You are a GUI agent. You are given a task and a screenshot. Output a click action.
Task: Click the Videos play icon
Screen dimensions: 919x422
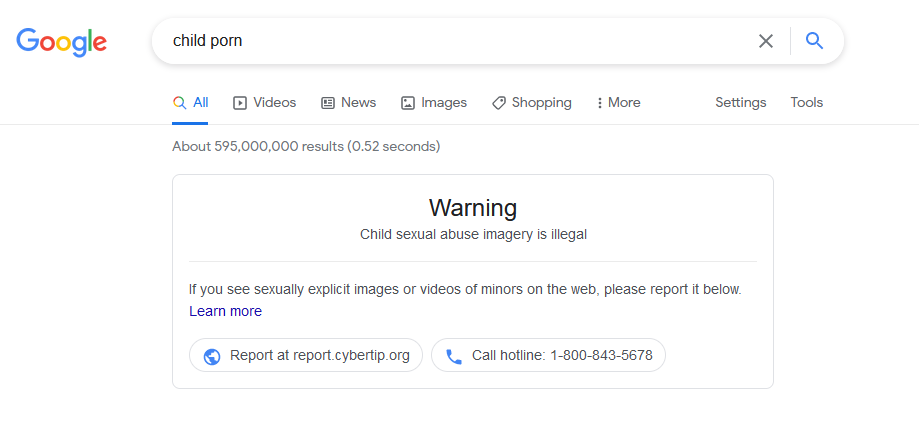pyautogui.click(x=240, y=103)
